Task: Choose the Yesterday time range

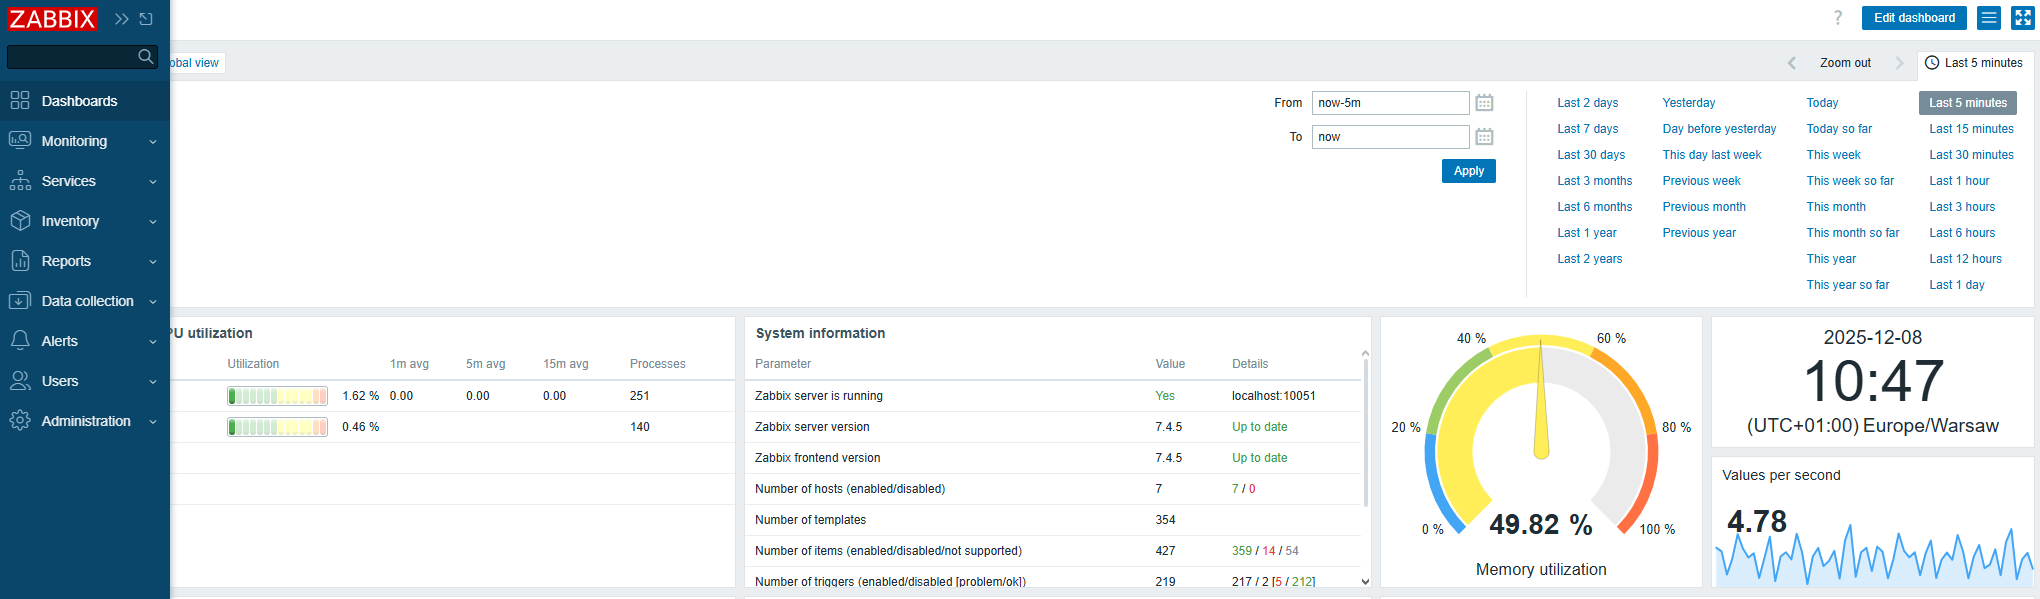Action: [x=1688, y=103]
